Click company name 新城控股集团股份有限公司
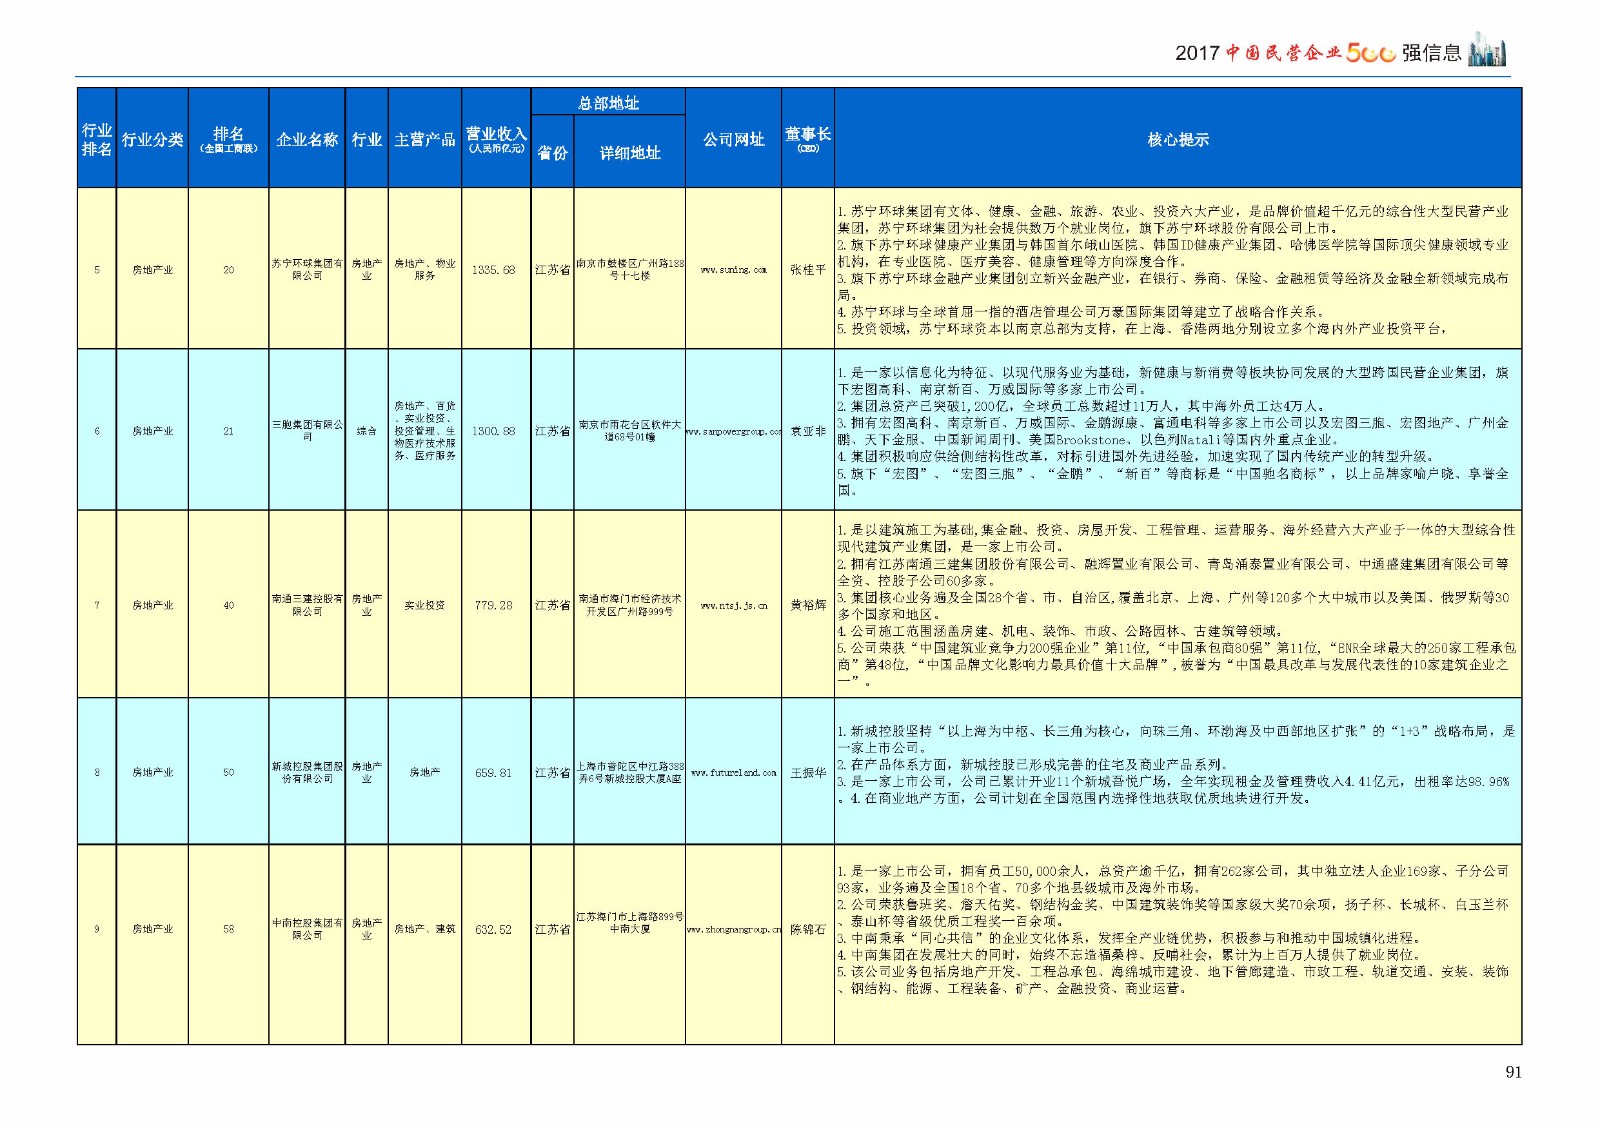 point(307,772)
